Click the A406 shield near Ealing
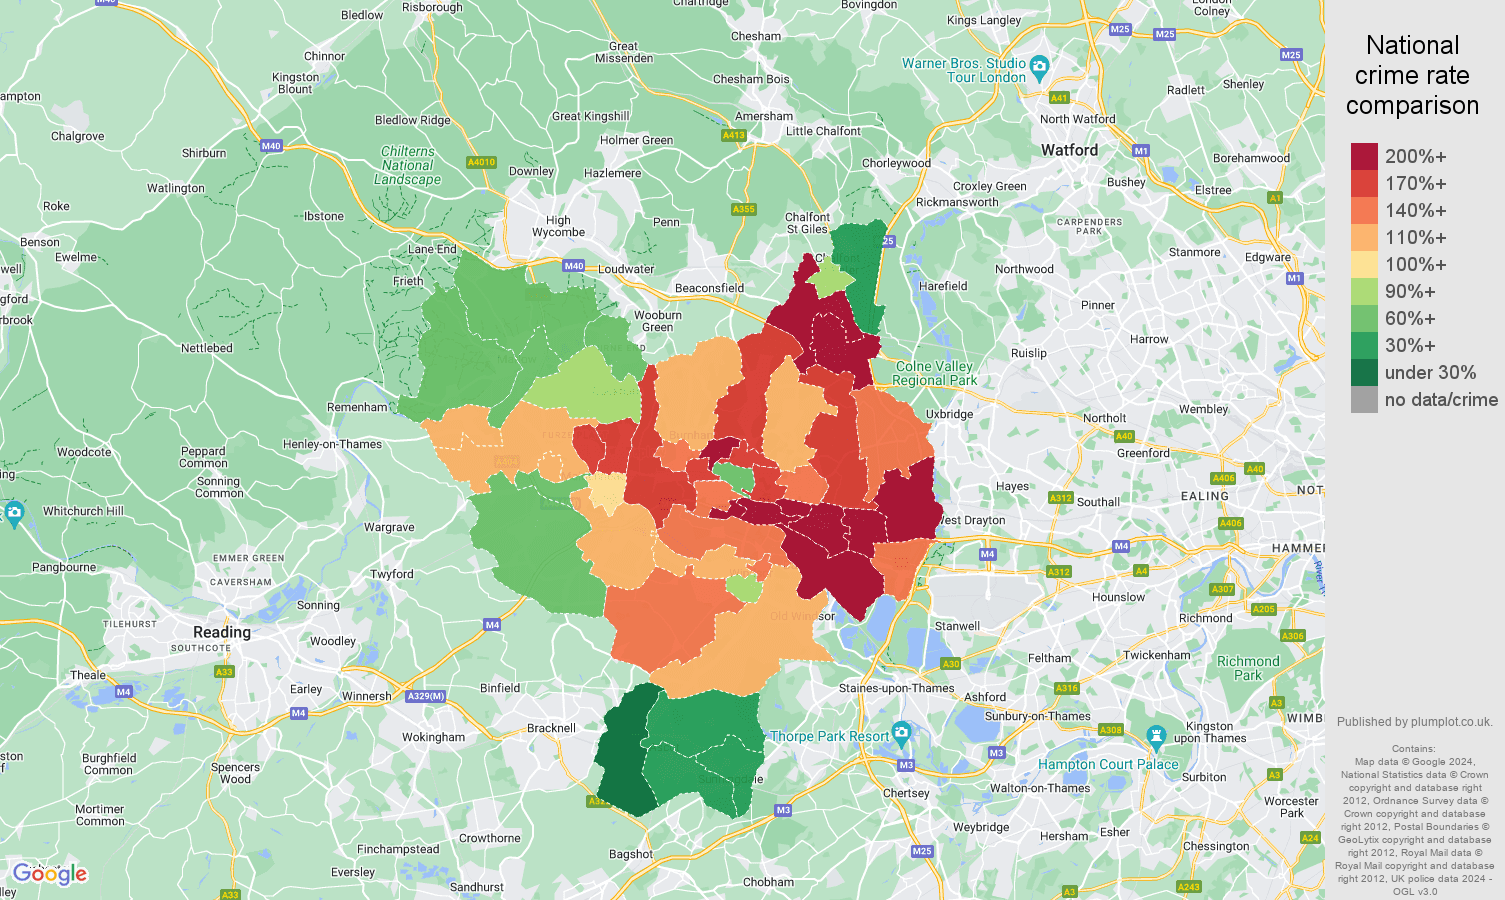This screenshot has width=1505, height=900. point(1223,478)
